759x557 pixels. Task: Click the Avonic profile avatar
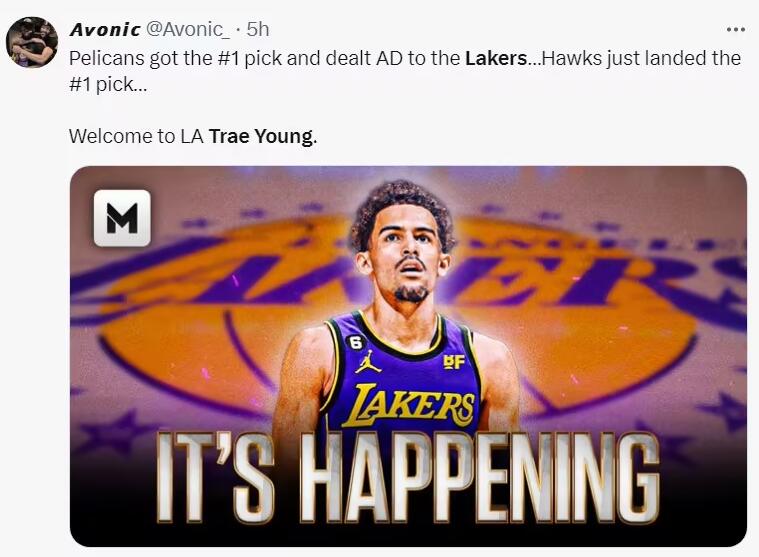(x=31, y=43)
